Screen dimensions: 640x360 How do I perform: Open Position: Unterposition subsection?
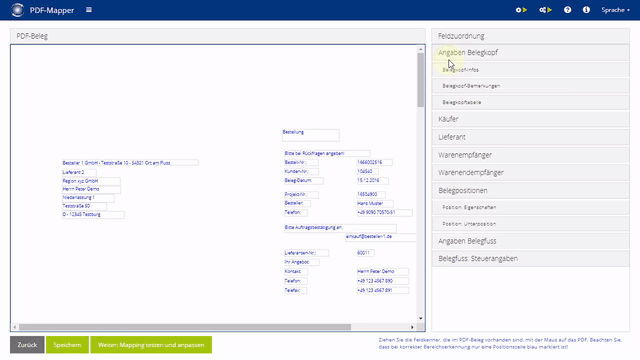531,224
